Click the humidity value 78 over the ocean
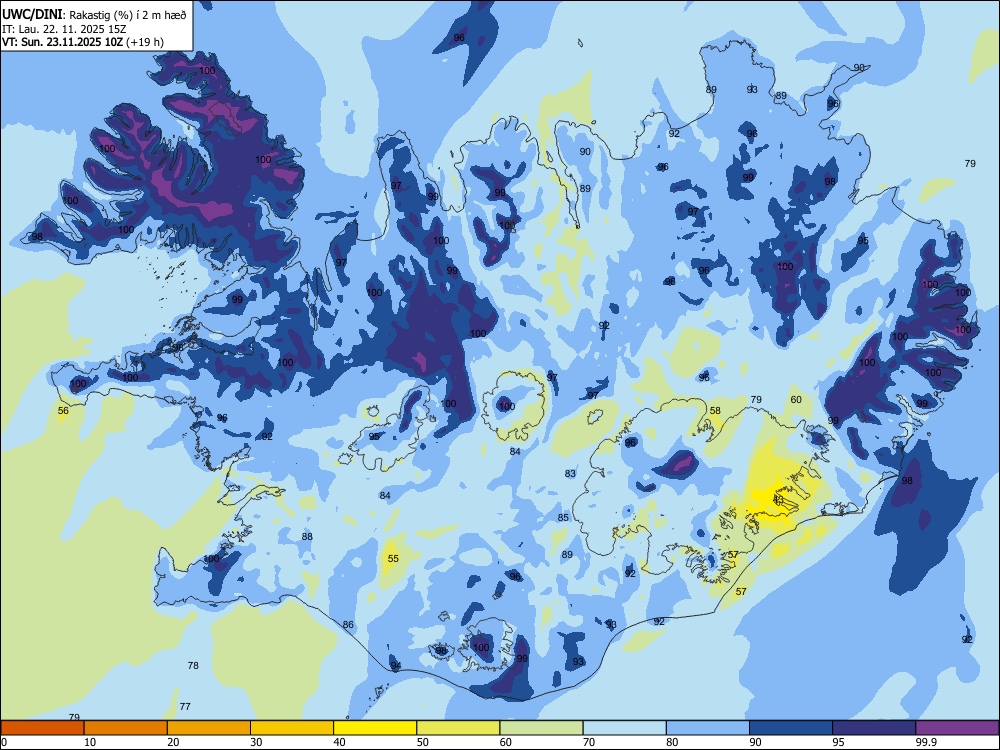 pyautogui.click(x=193, y=665)
